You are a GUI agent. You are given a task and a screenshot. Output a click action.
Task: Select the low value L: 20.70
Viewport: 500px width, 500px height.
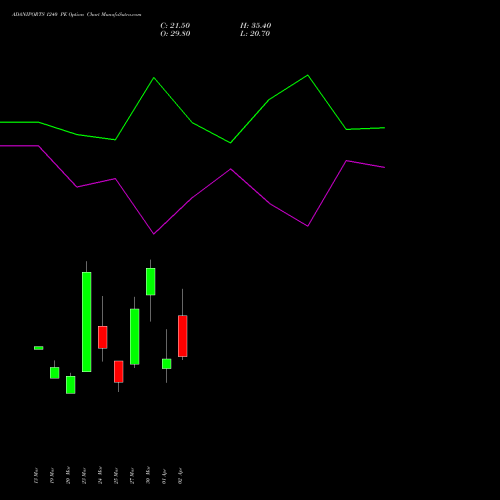point(255,34)
